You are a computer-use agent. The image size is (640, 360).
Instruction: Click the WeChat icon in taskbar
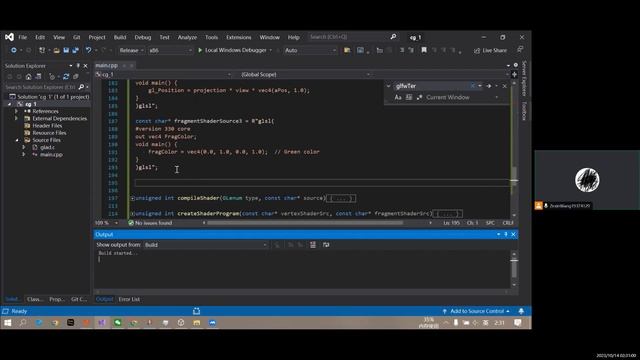[118, 323]
